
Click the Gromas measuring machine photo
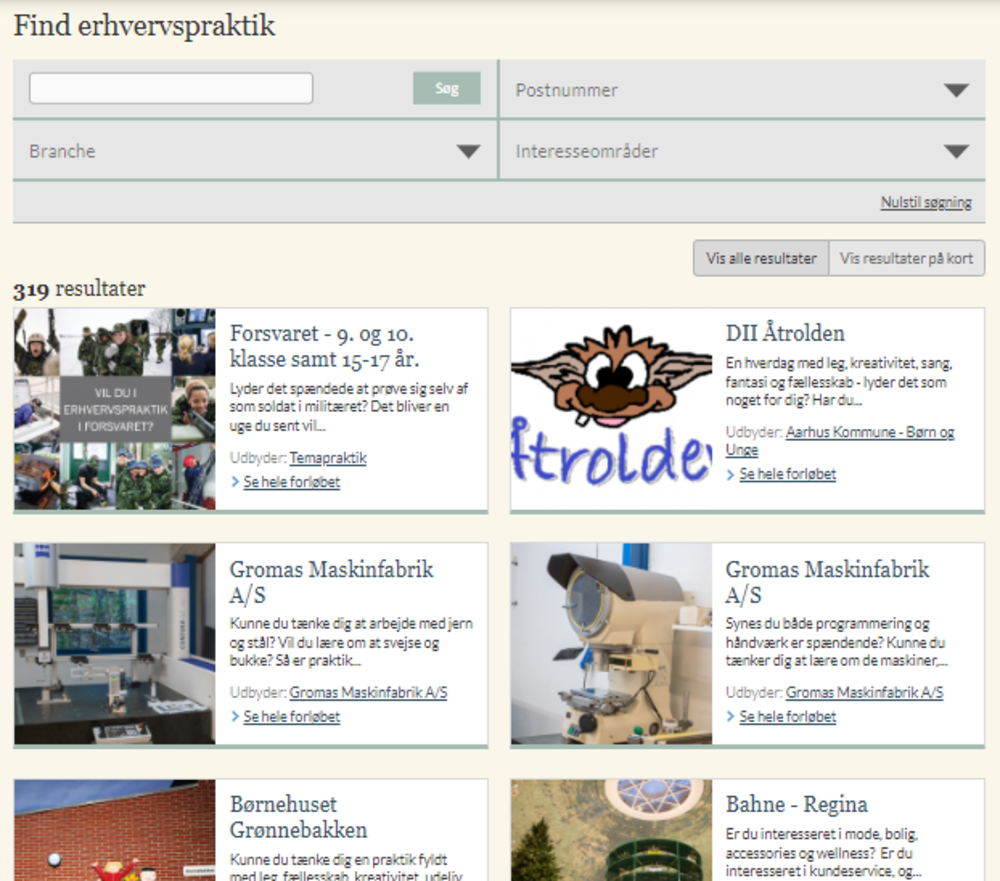pos(115,644)
